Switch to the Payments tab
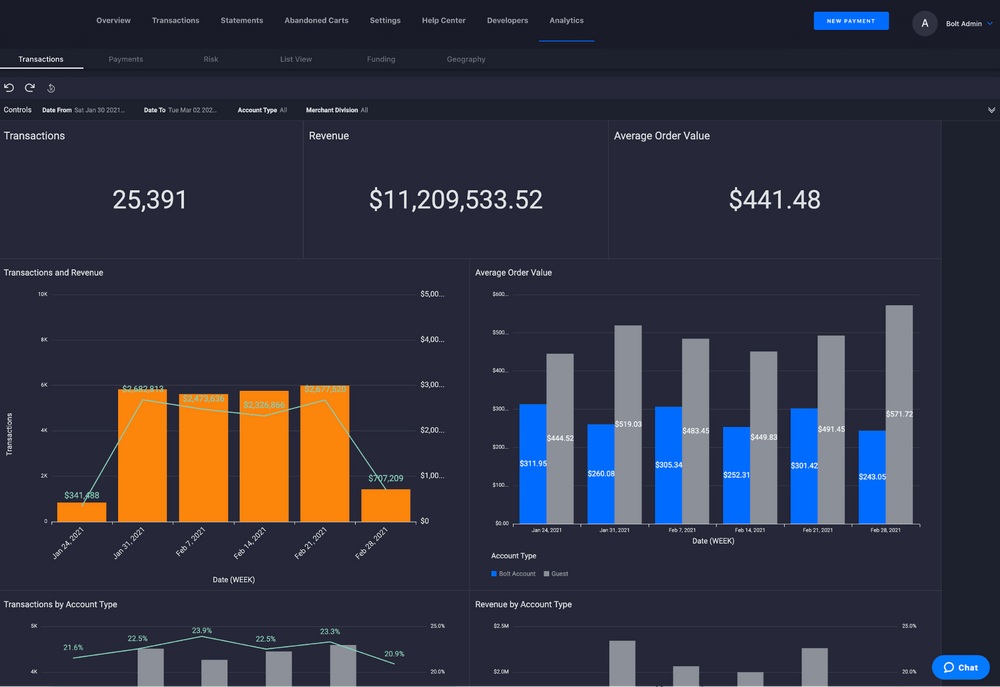The height and width of the screenshot is (687, 1000). 126,59
